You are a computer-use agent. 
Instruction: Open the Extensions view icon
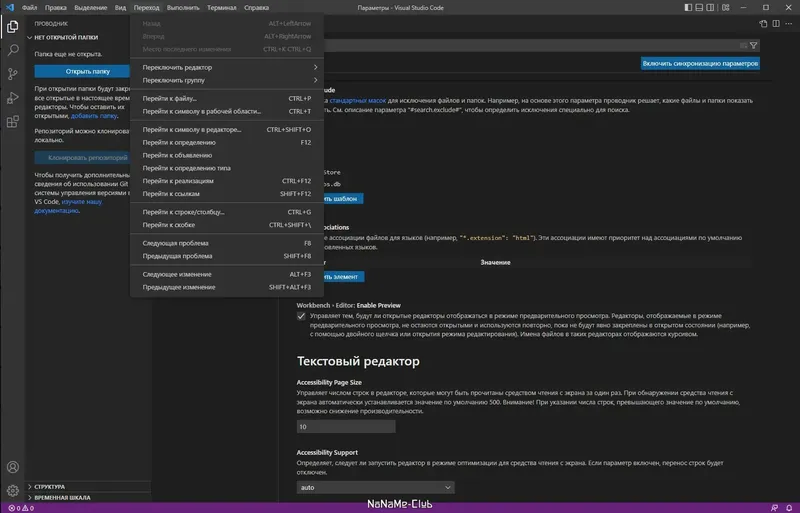[13, 121]
